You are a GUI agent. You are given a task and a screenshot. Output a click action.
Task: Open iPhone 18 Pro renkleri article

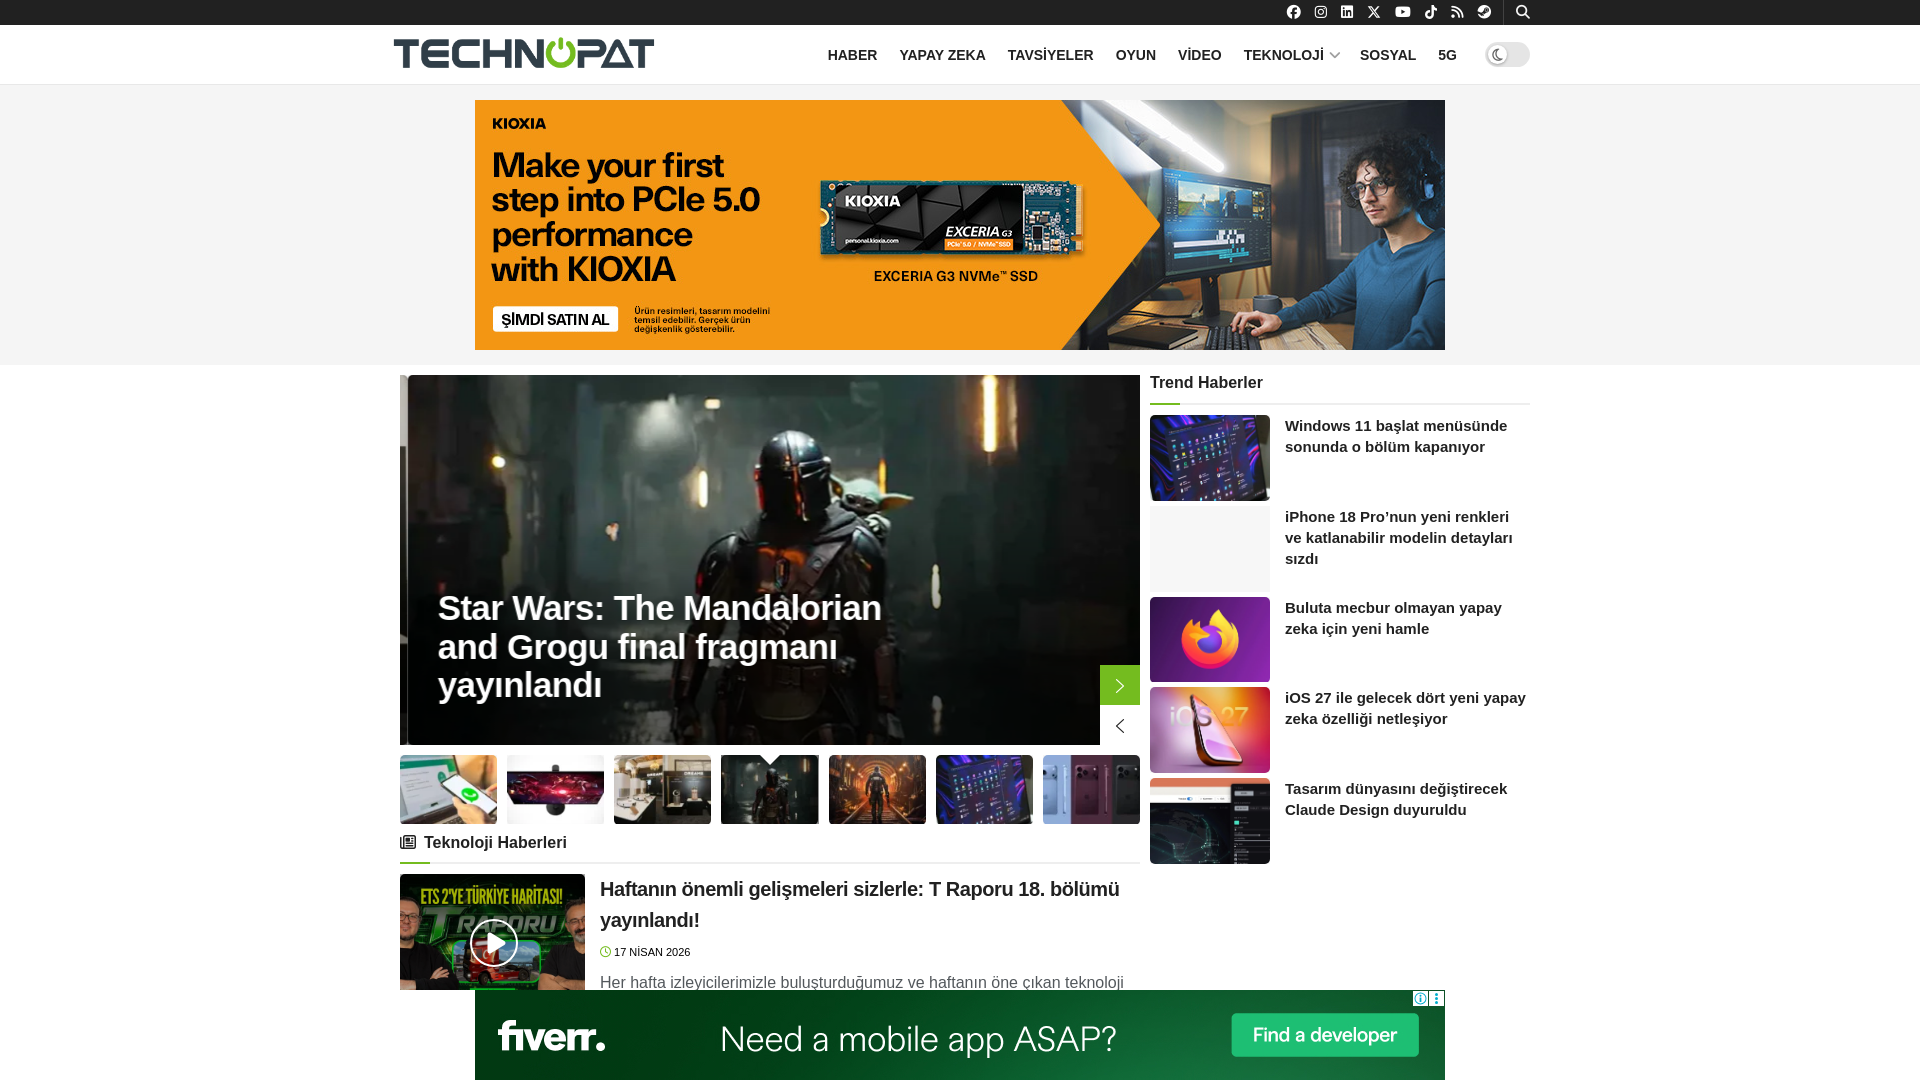(x=1399, y=538)
